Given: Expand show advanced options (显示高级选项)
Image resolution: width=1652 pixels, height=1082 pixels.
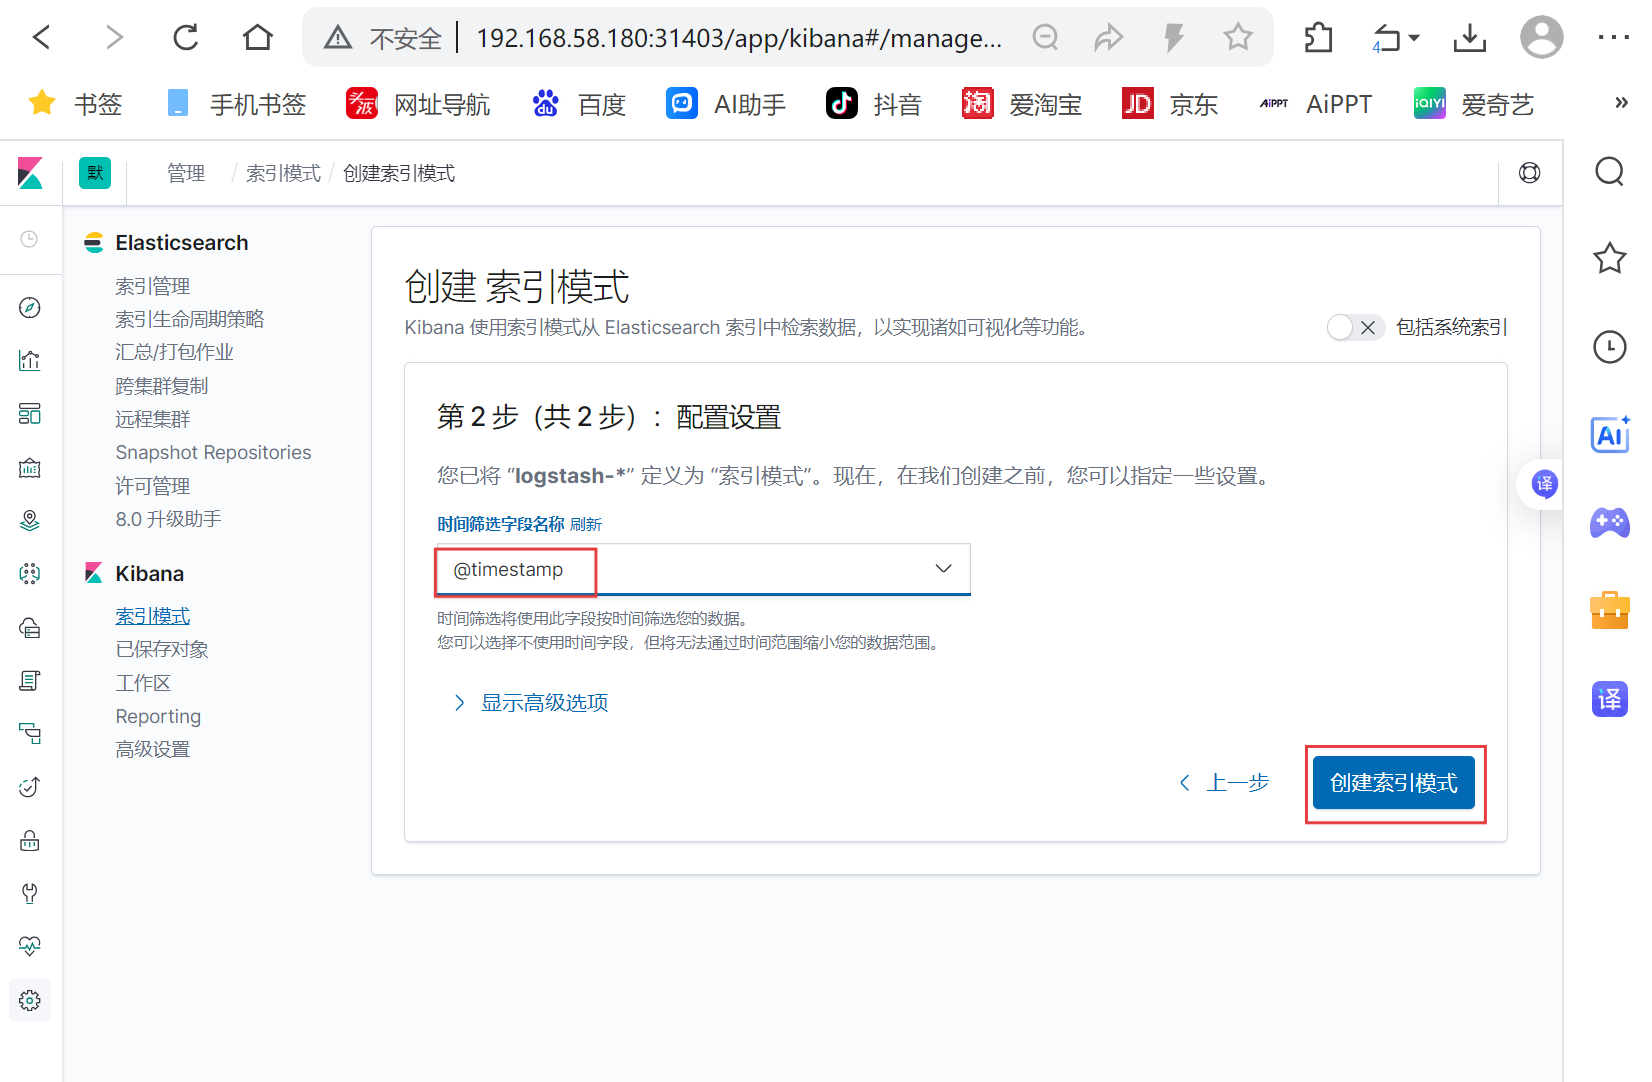Looking at the screenshot, I should pyautogui.click(x=531, y=703).
